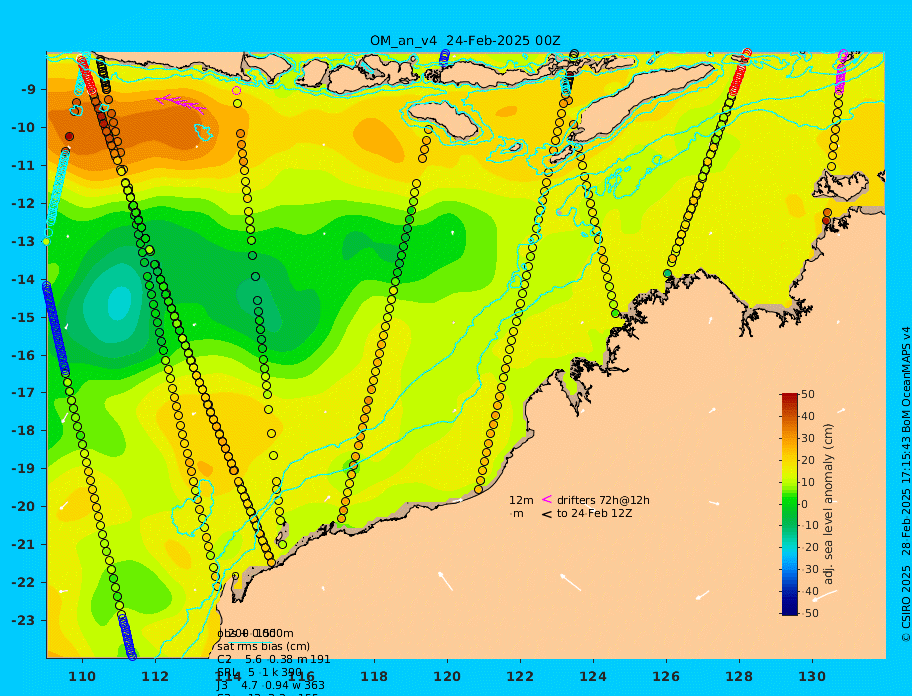Screen dimensions: 912x696
Task: Click the longitude axis label '128'
Action: 740,677
